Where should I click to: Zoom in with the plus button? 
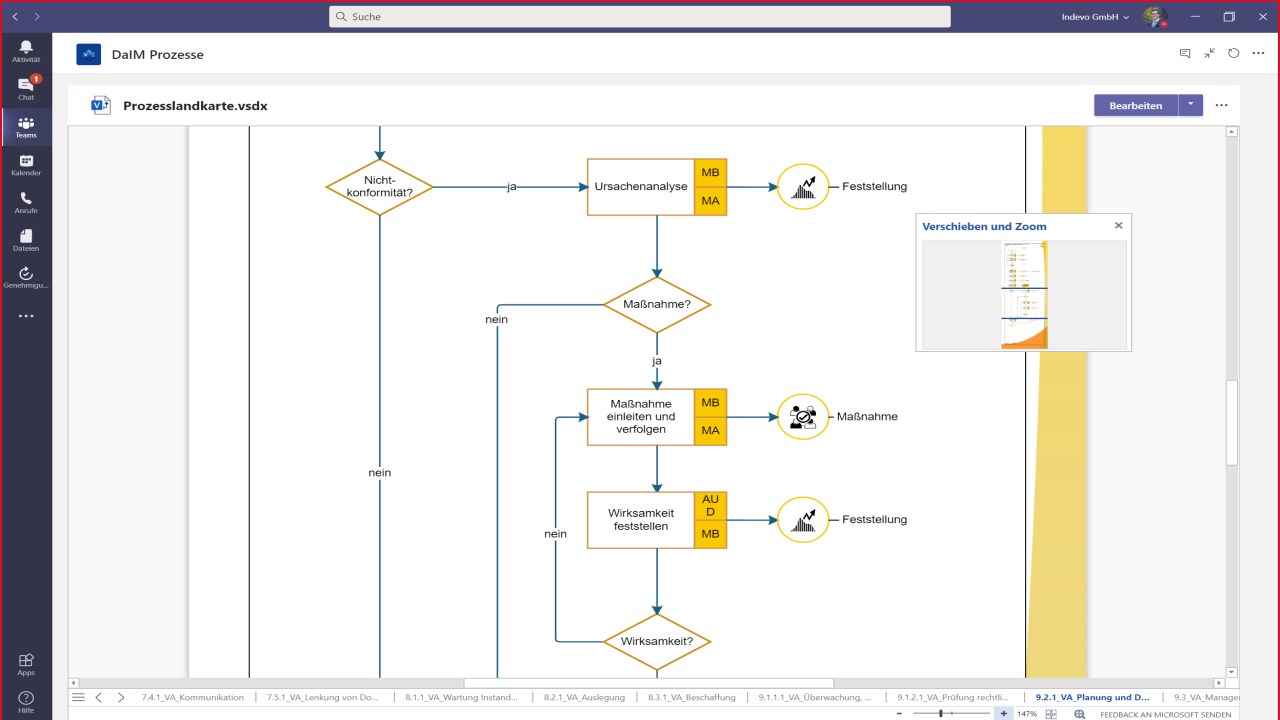click(1004, 714)
